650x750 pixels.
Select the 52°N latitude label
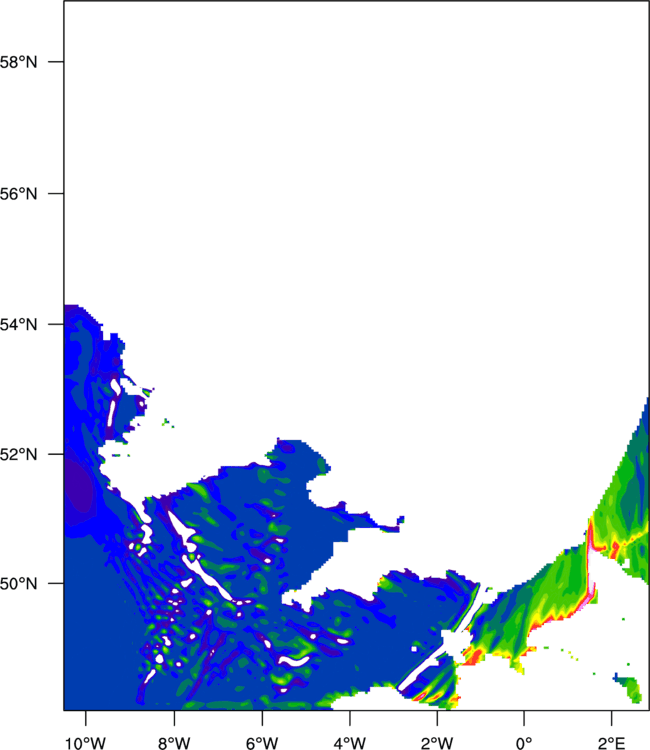(x=18, y=454)
